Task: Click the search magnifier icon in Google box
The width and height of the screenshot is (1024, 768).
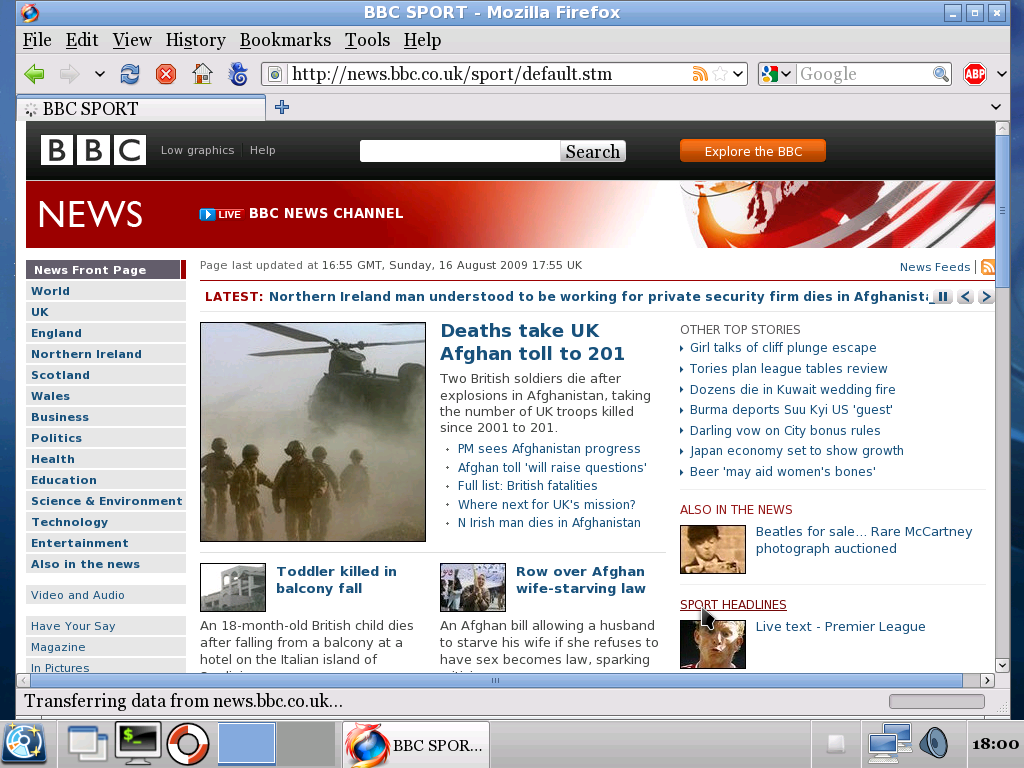Action: point(940,74)
